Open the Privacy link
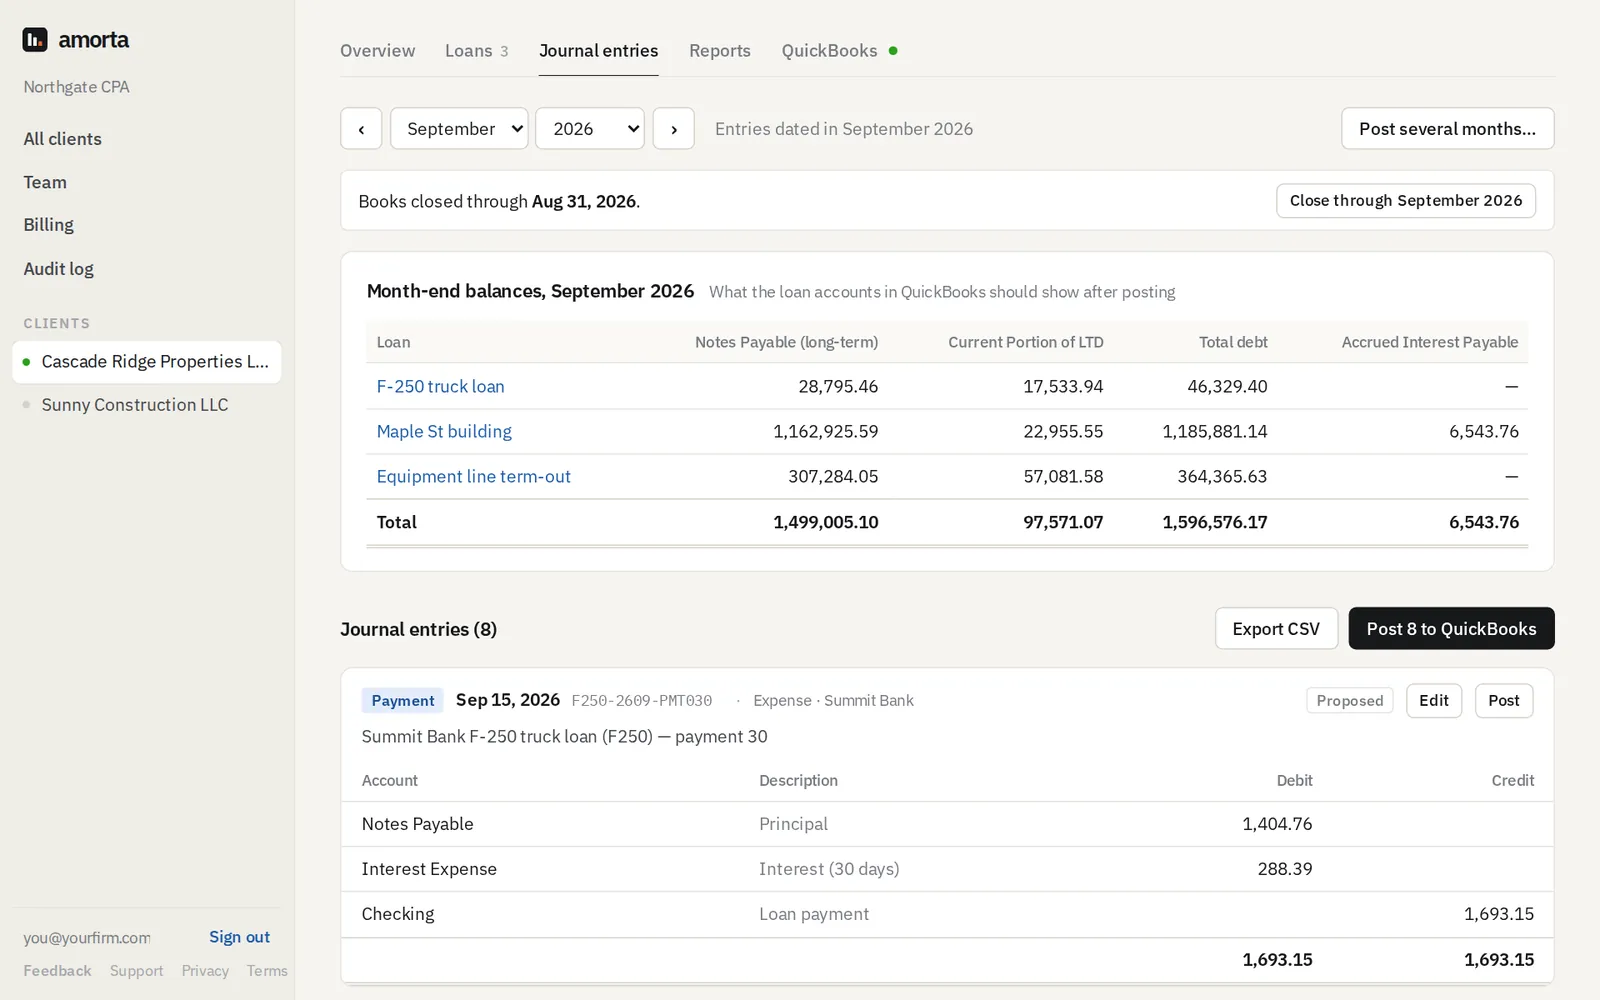 tap(205, 971)
